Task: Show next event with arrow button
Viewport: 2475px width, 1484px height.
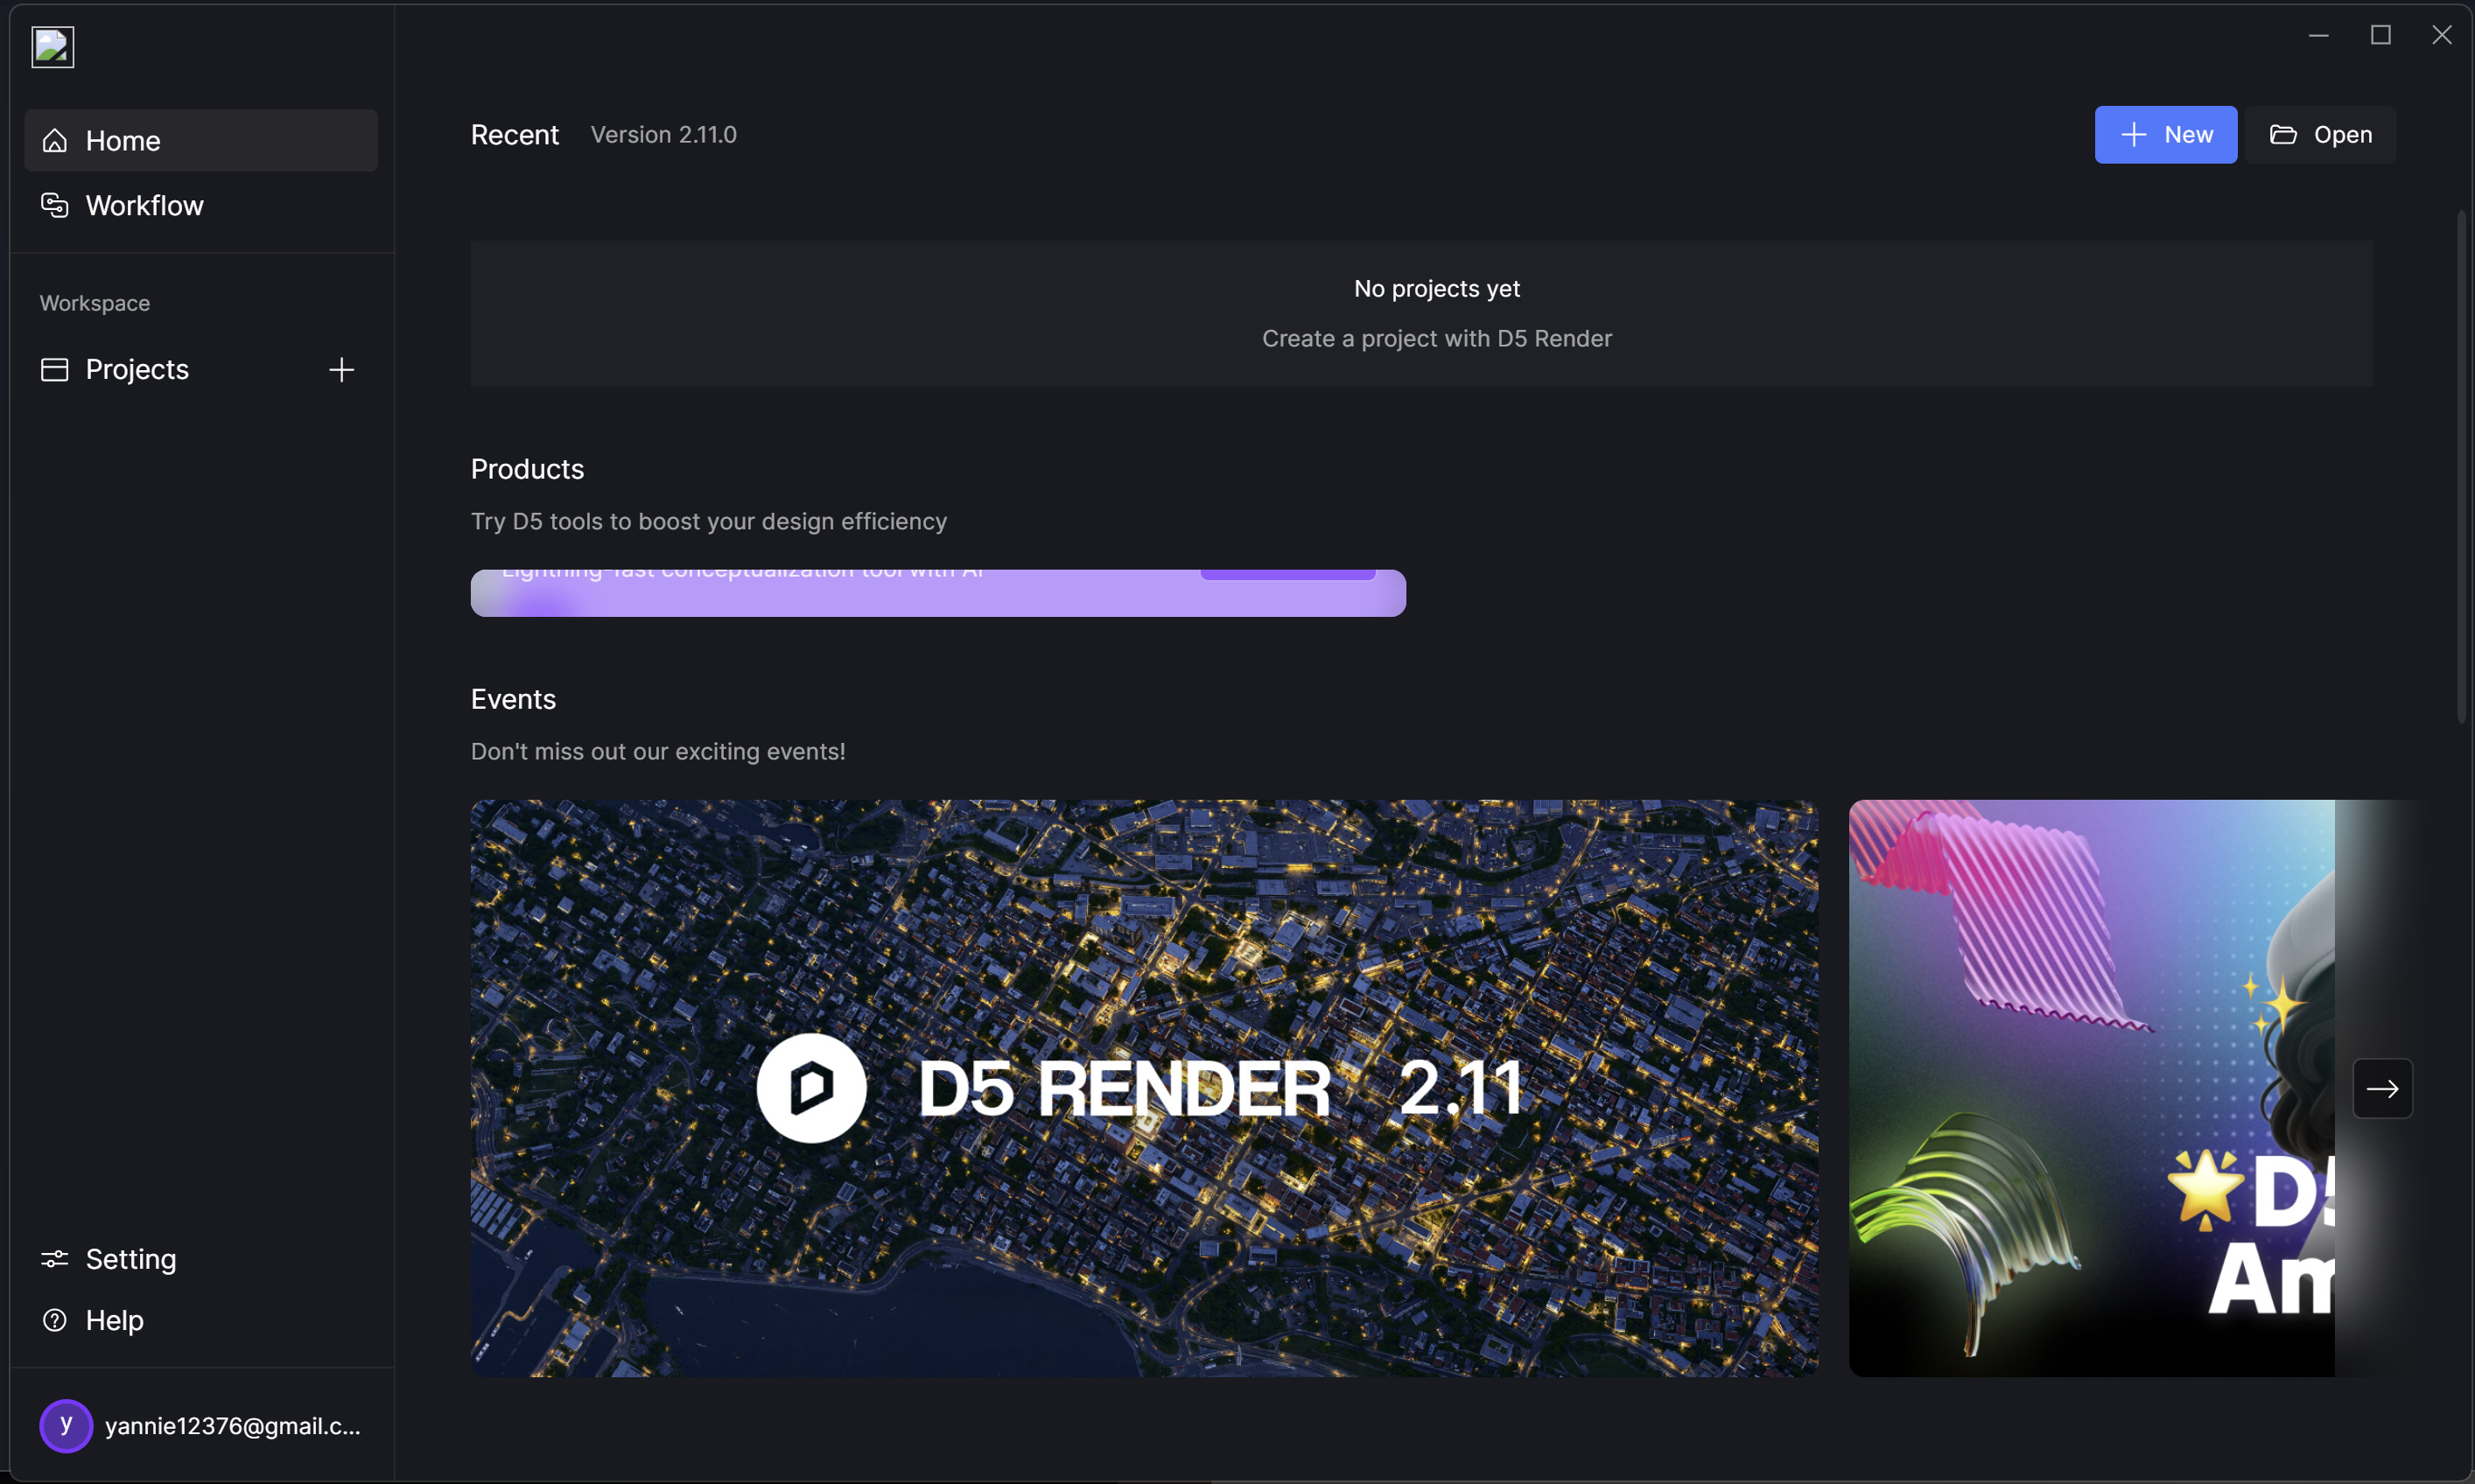Action: tap(2382, 1088)
